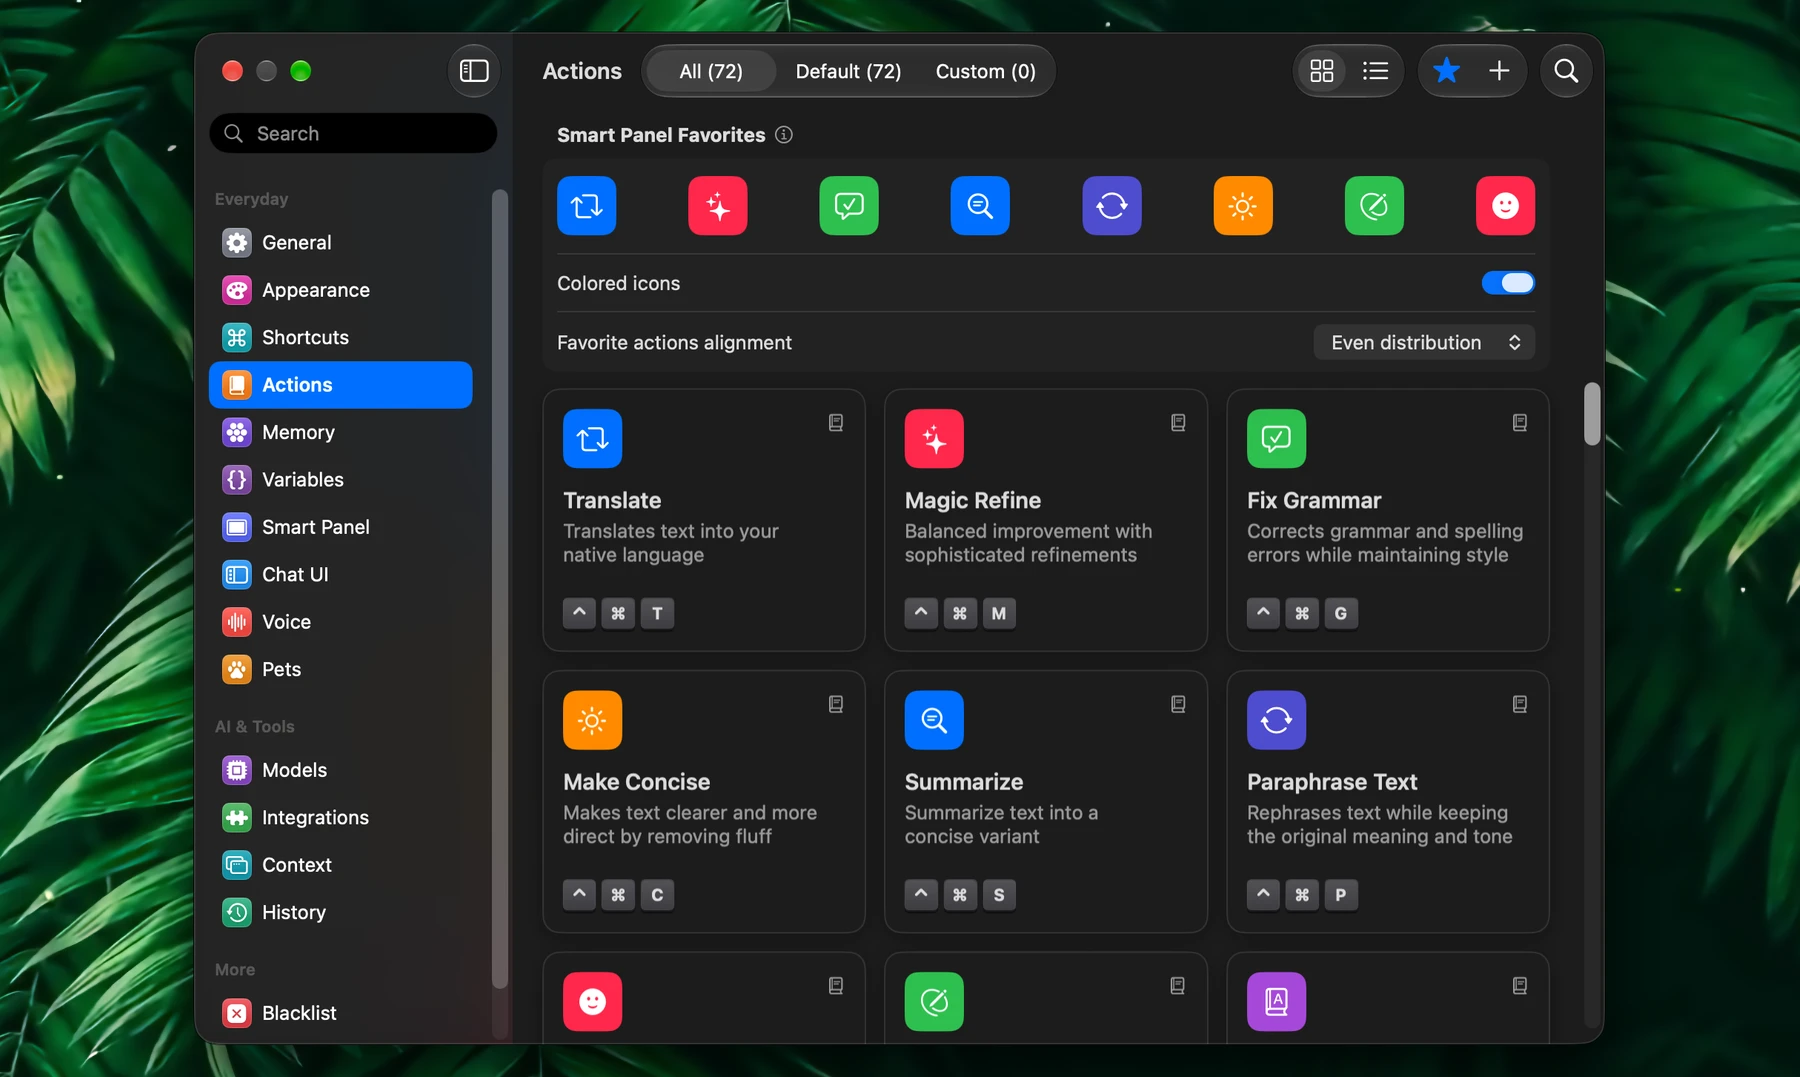
Task: Show Custom (0) actions tab
Action: point(985,71)
